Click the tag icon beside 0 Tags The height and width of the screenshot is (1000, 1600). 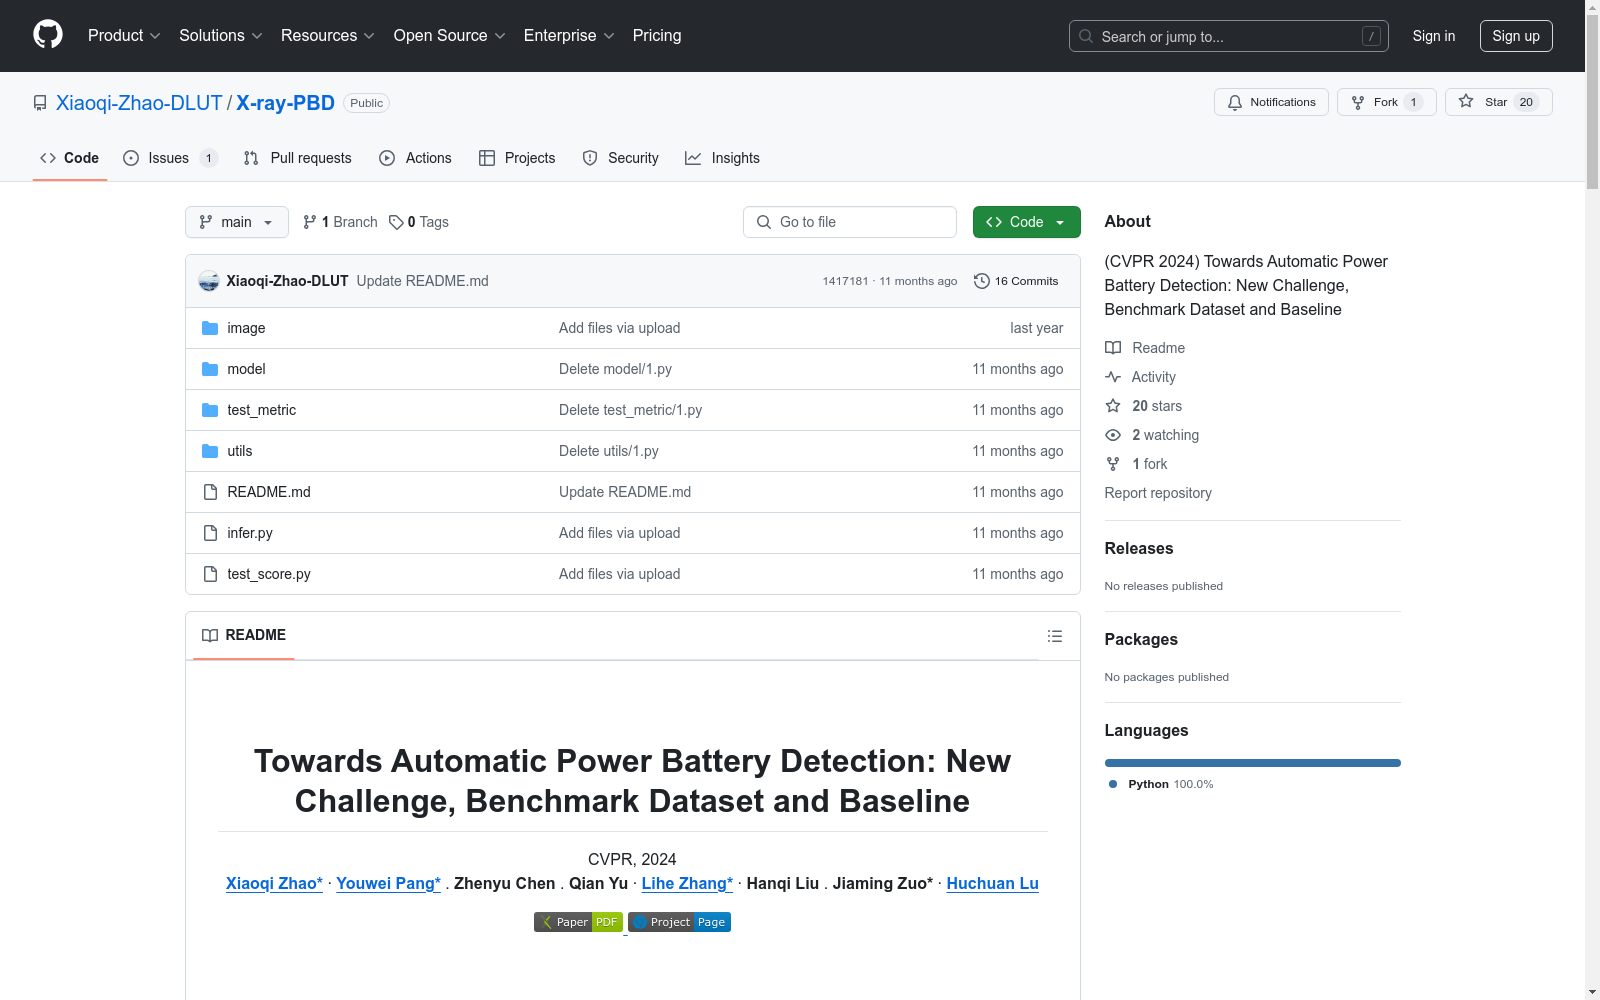396,222
